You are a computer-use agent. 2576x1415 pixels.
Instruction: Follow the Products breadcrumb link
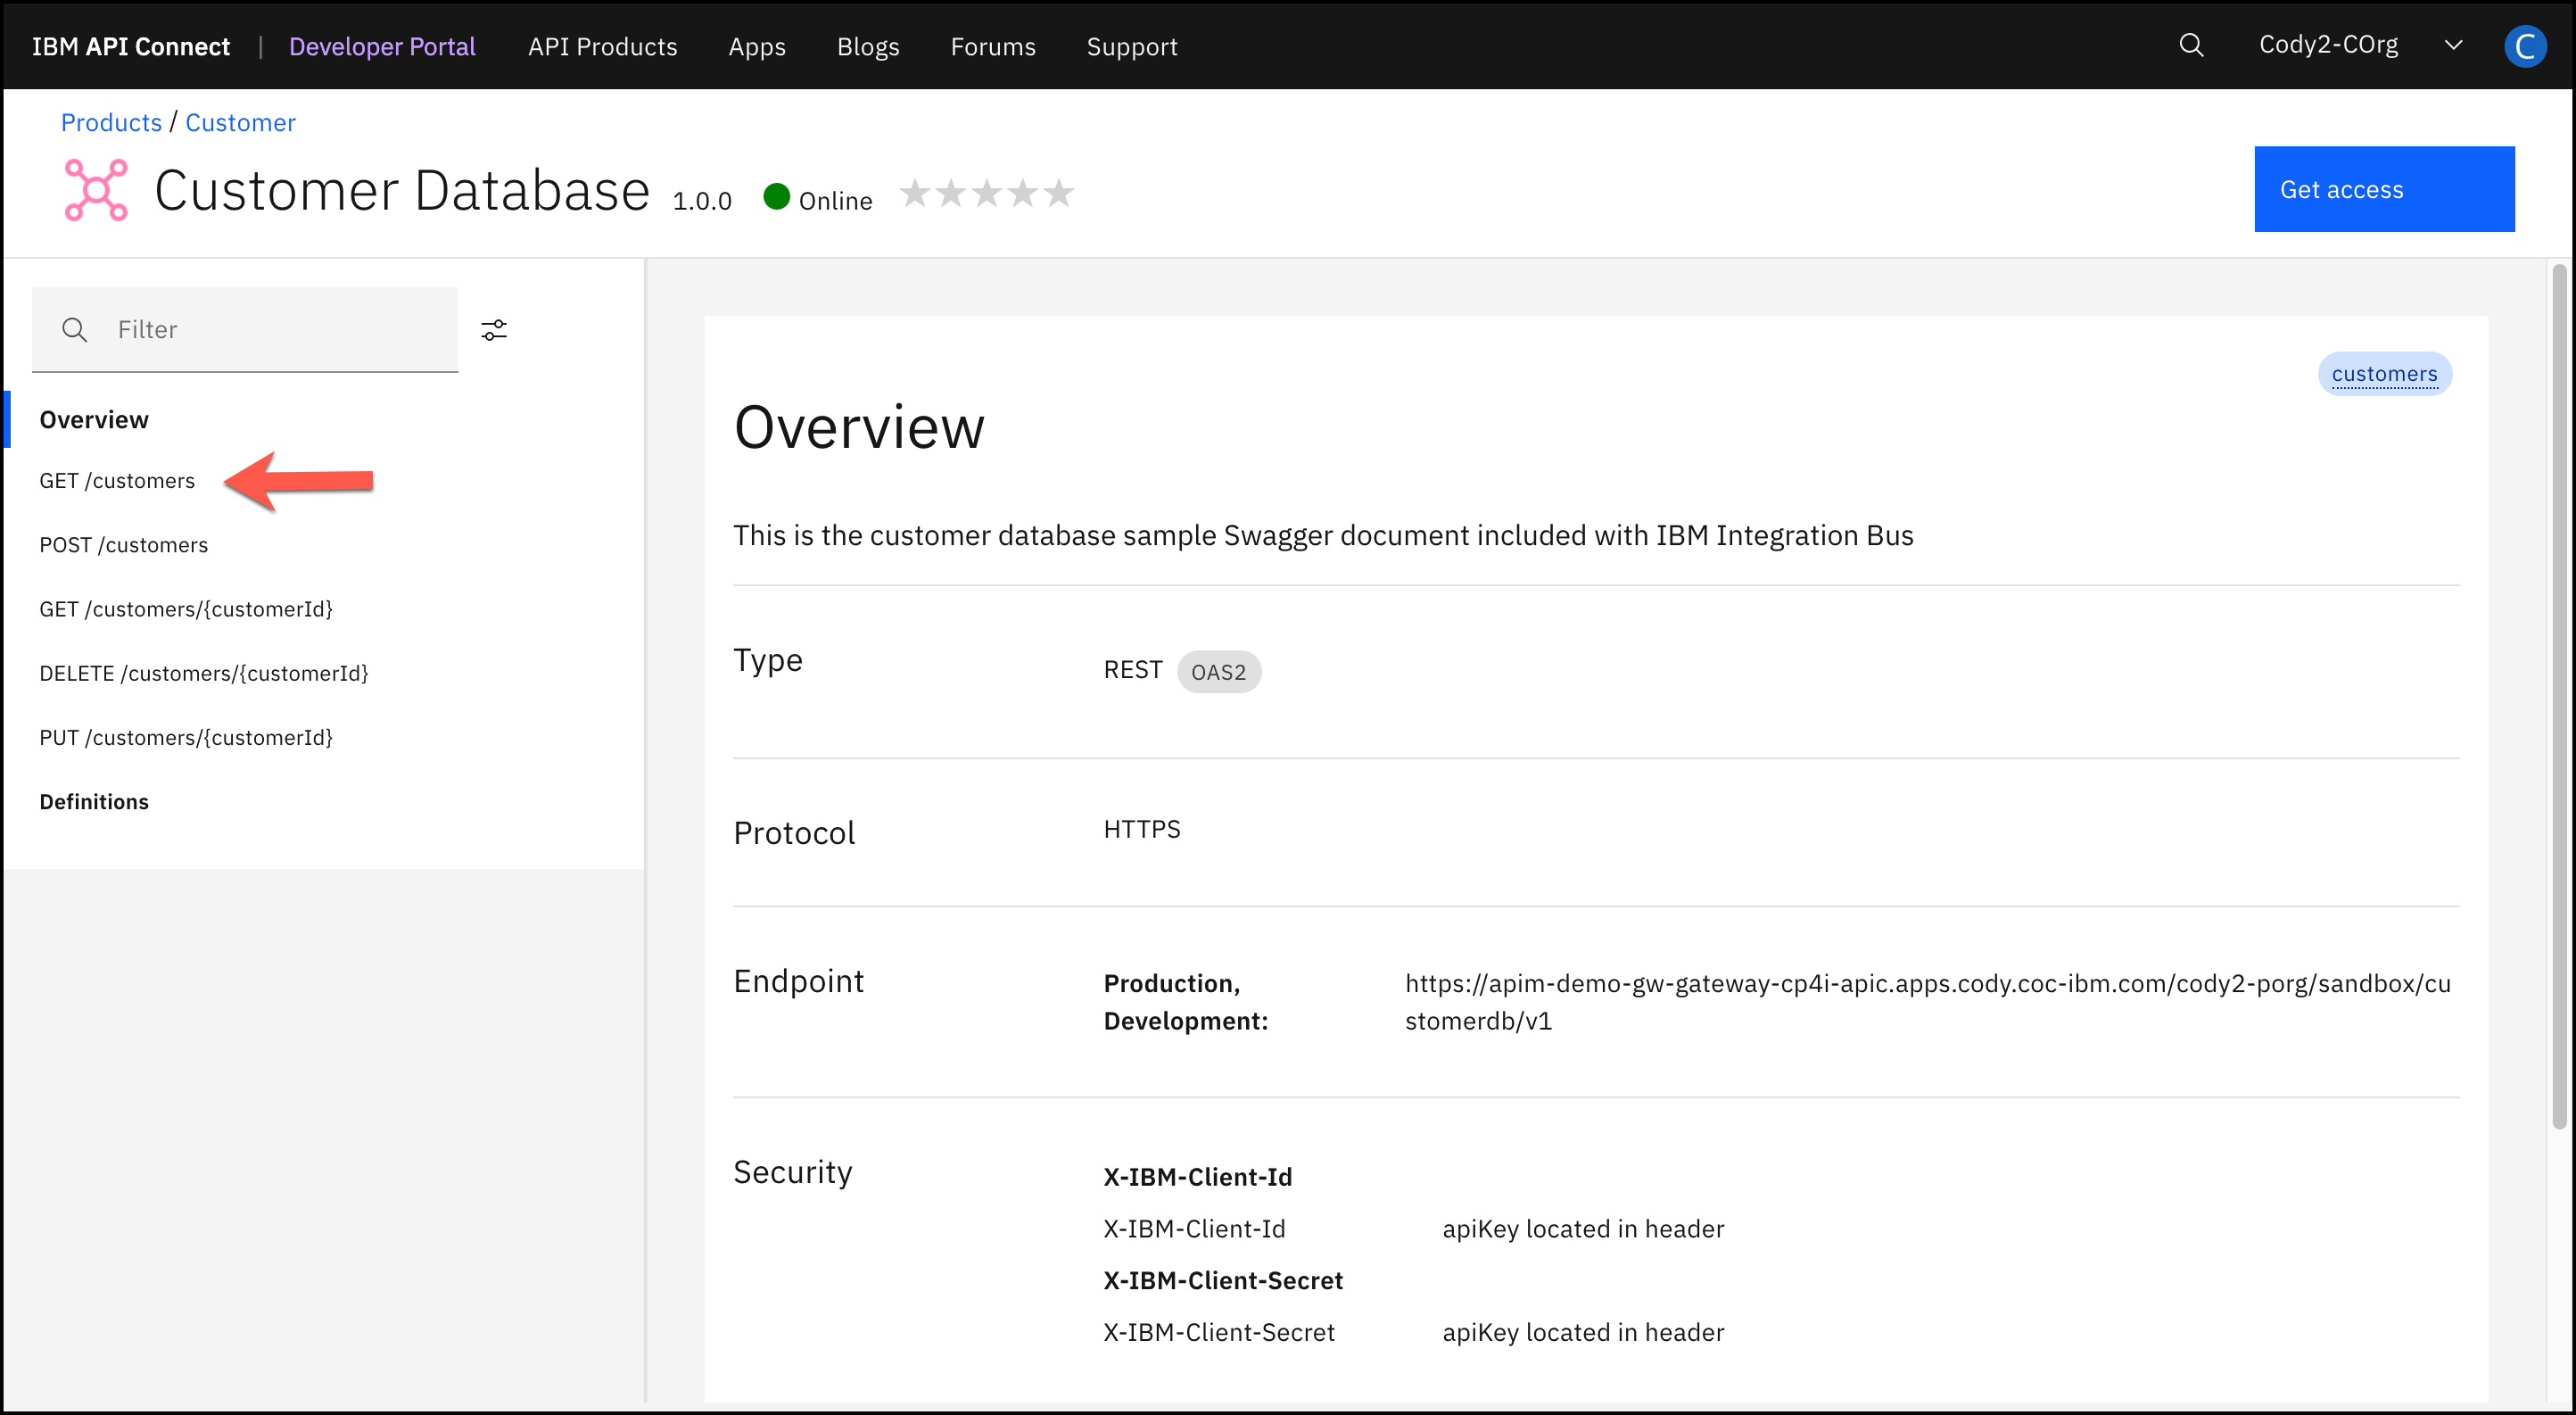pos(111,123)
